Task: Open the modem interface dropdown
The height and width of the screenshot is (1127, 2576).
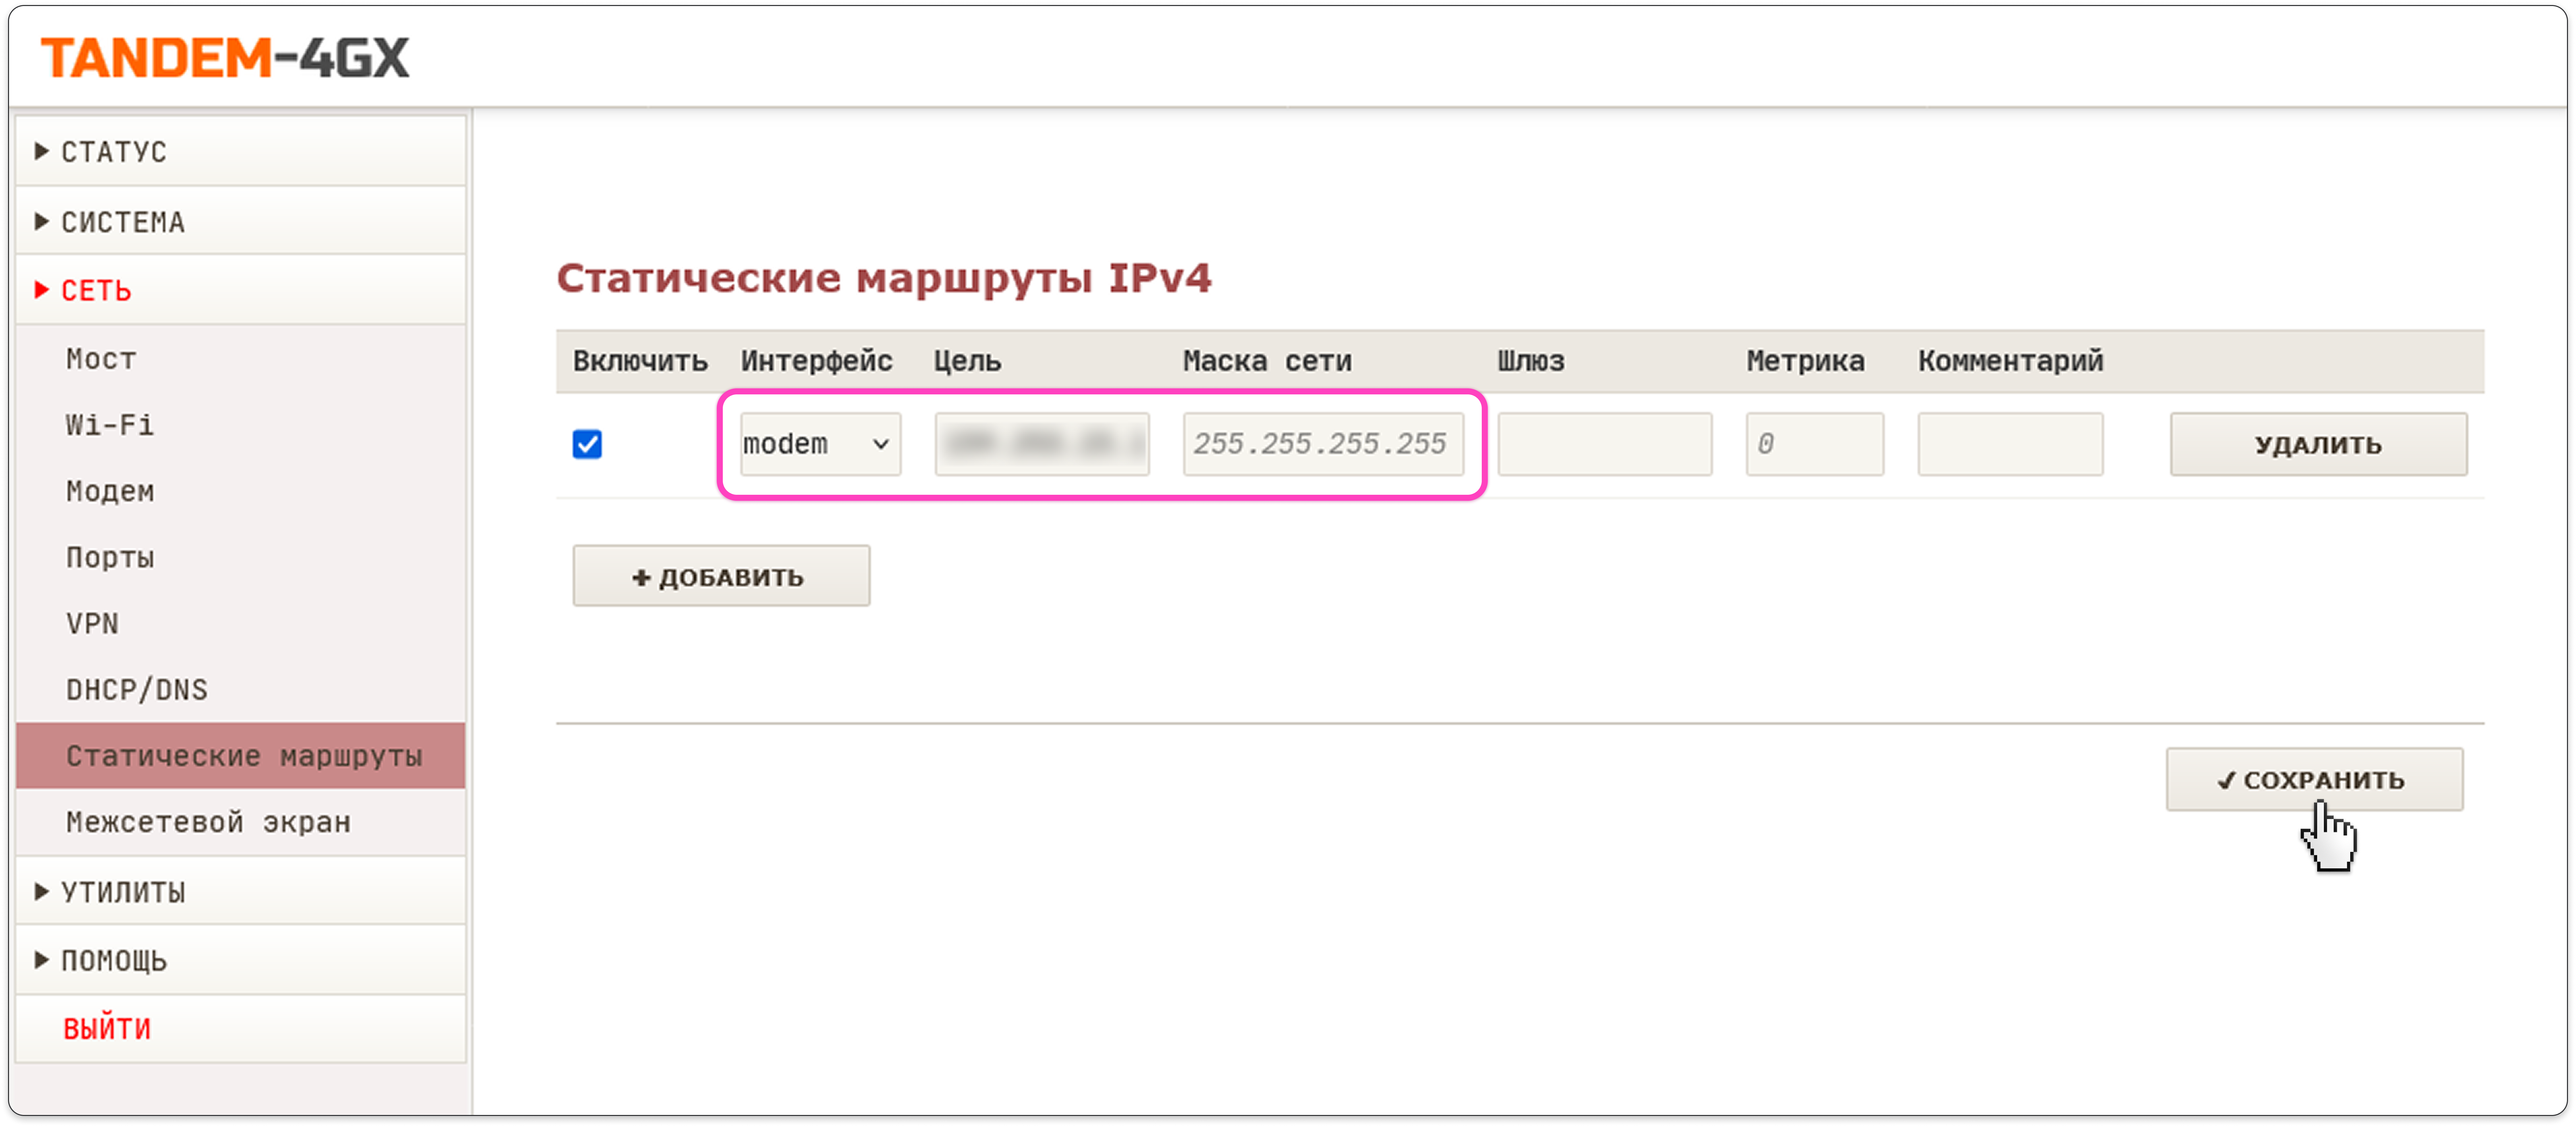Action: coord(819,444)
